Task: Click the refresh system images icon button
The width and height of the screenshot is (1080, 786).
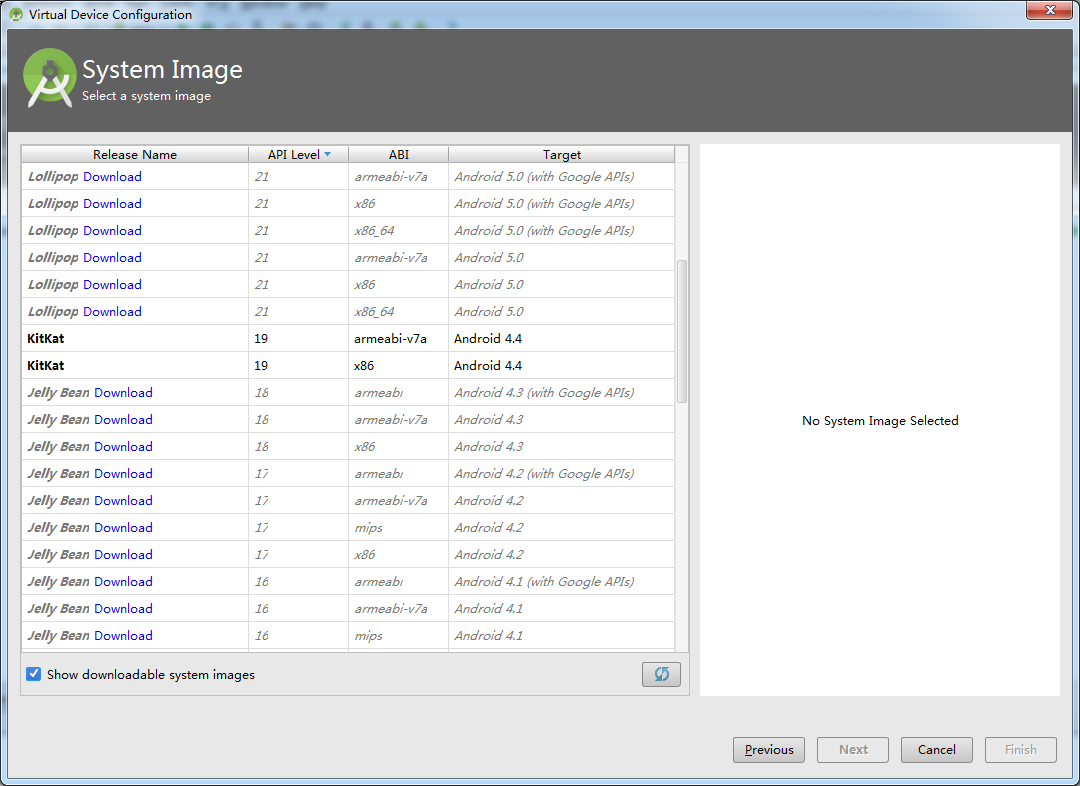Action: pyautogui.click(x=661, y=674)
